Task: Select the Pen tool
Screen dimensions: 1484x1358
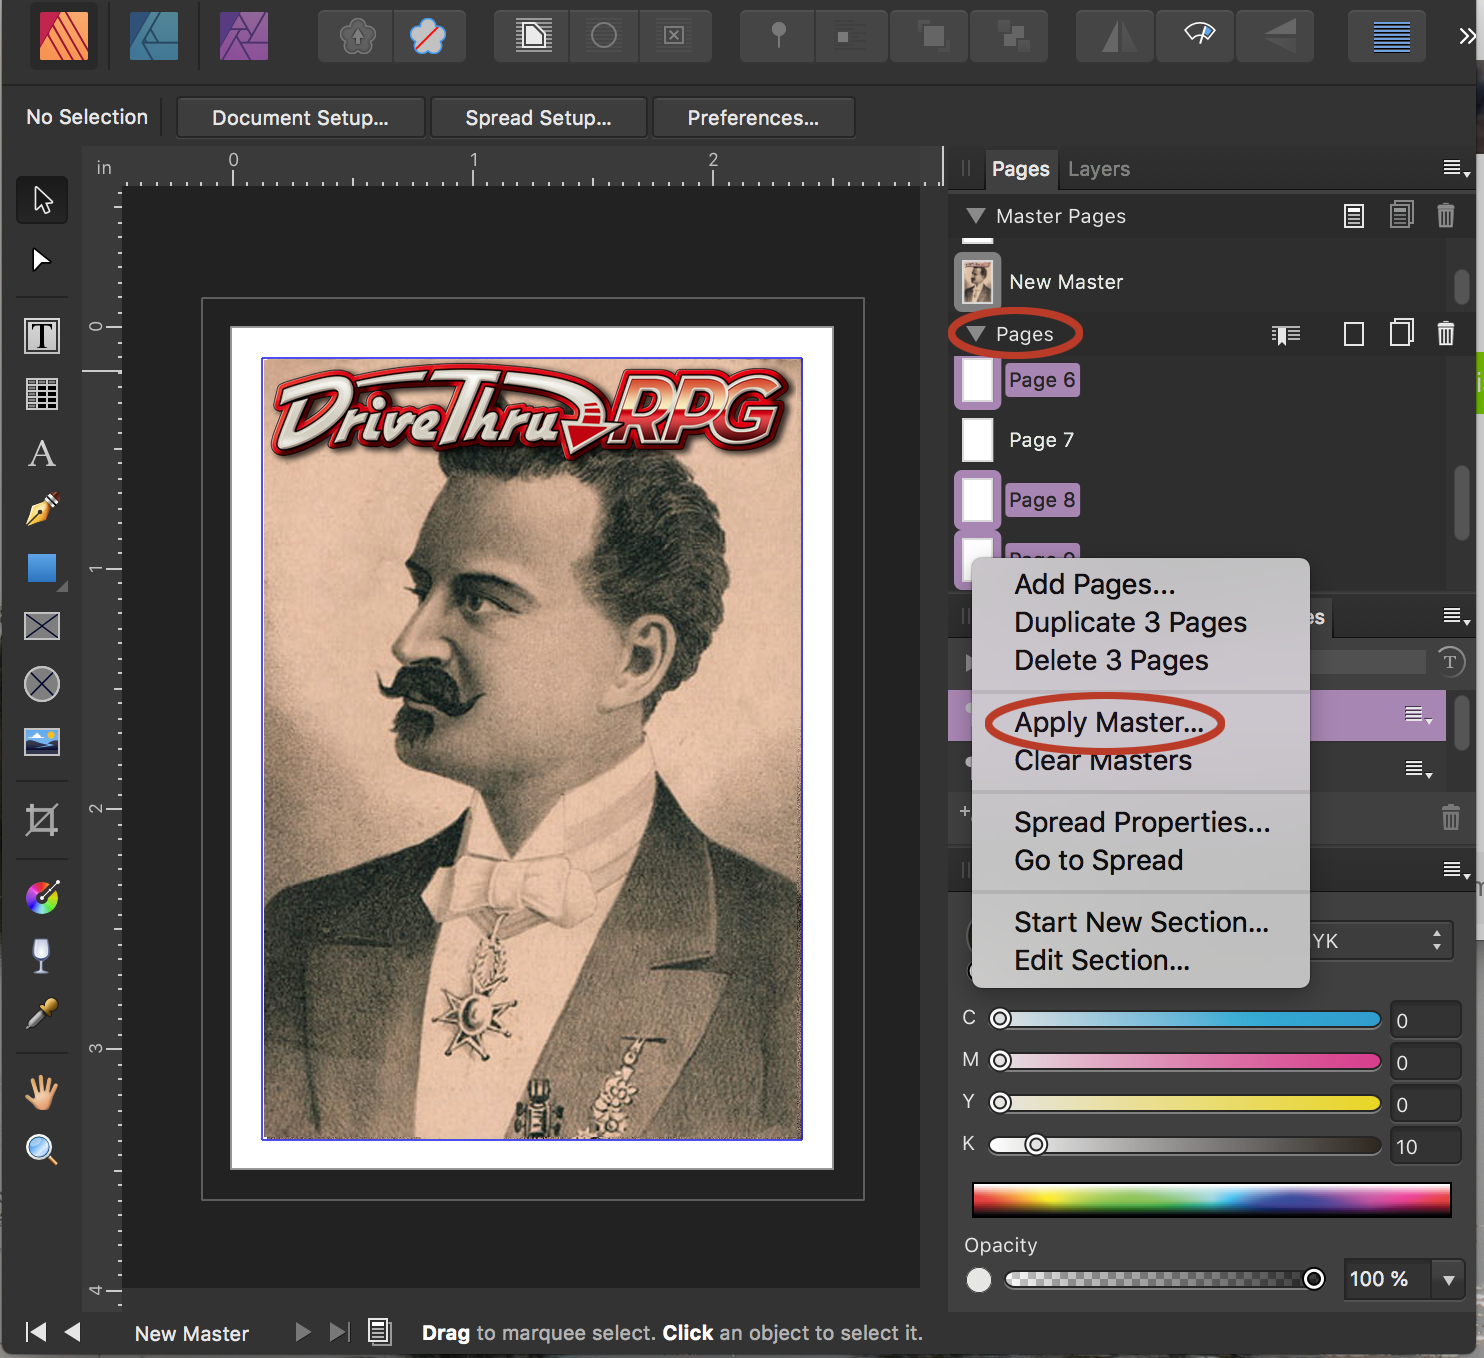Action: (42, 510)
